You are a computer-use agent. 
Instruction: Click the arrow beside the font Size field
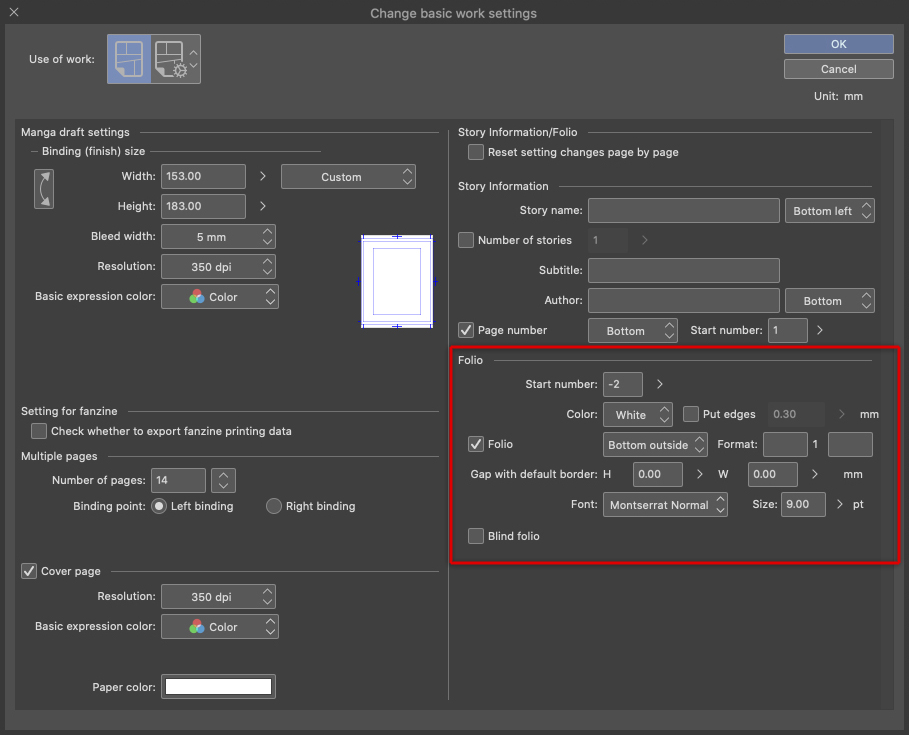[839, 505]
